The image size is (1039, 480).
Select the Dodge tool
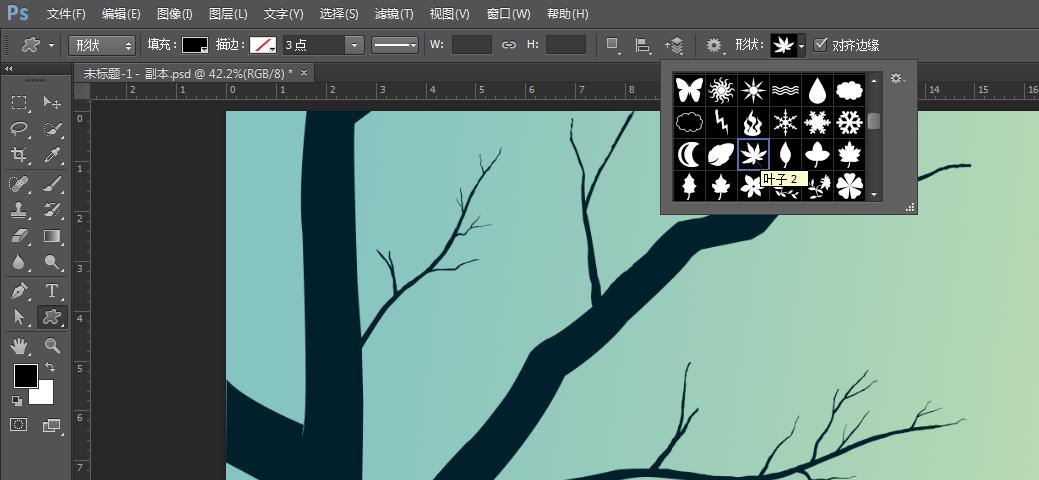(52, 263)
